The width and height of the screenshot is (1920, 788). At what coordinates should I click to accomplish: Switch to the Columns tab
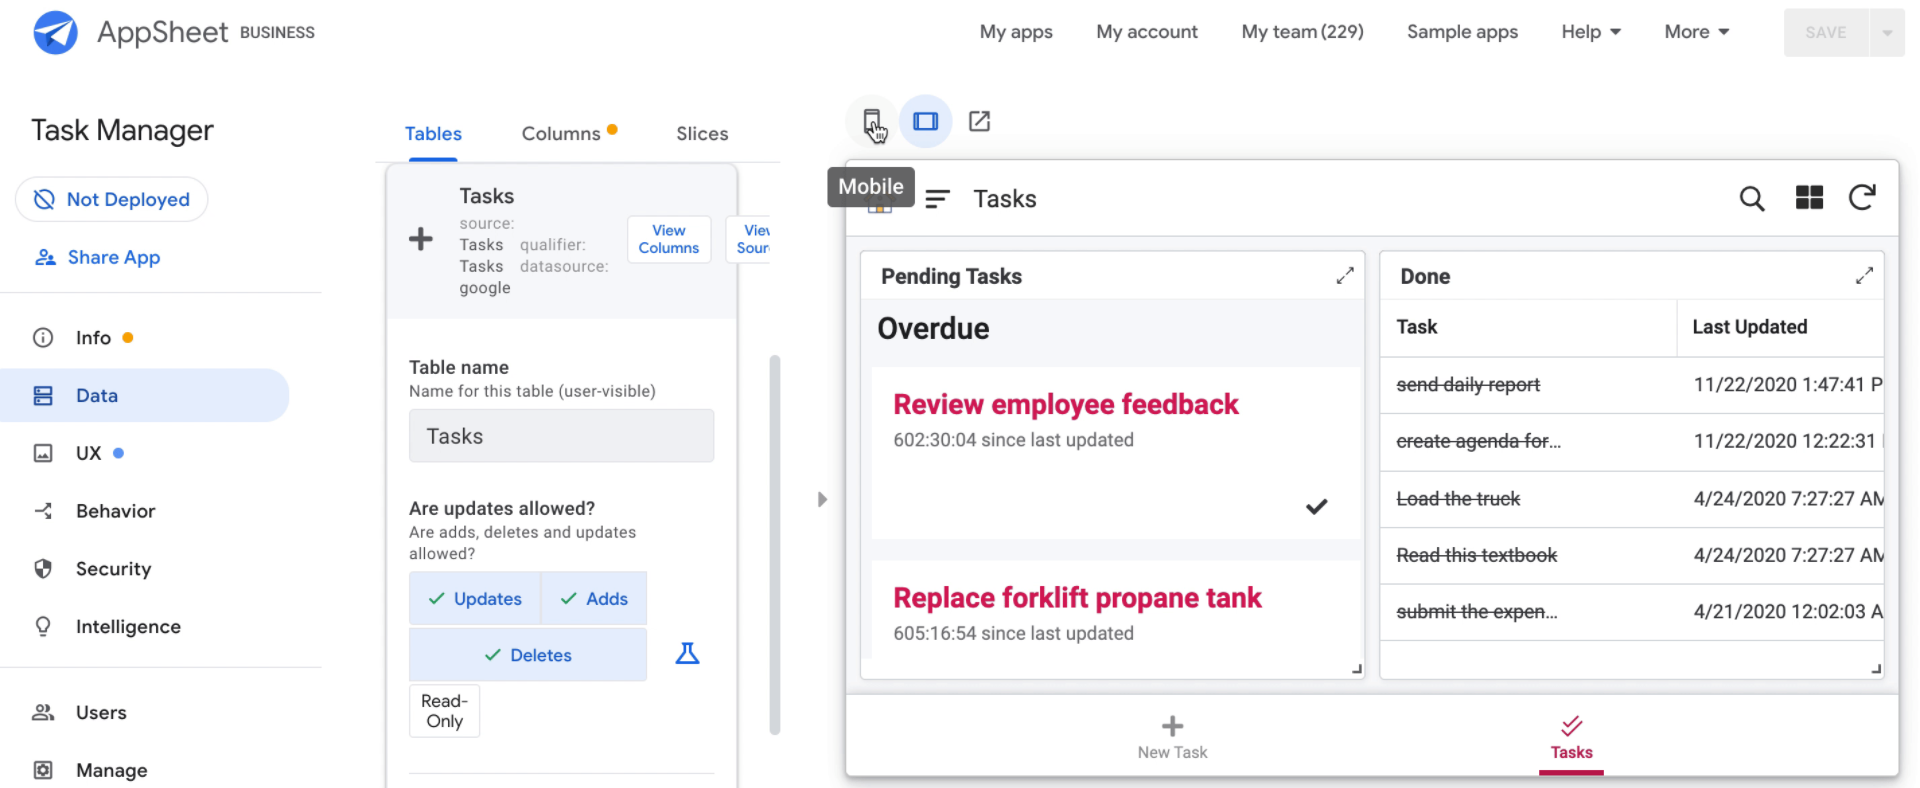pos(561,134)
